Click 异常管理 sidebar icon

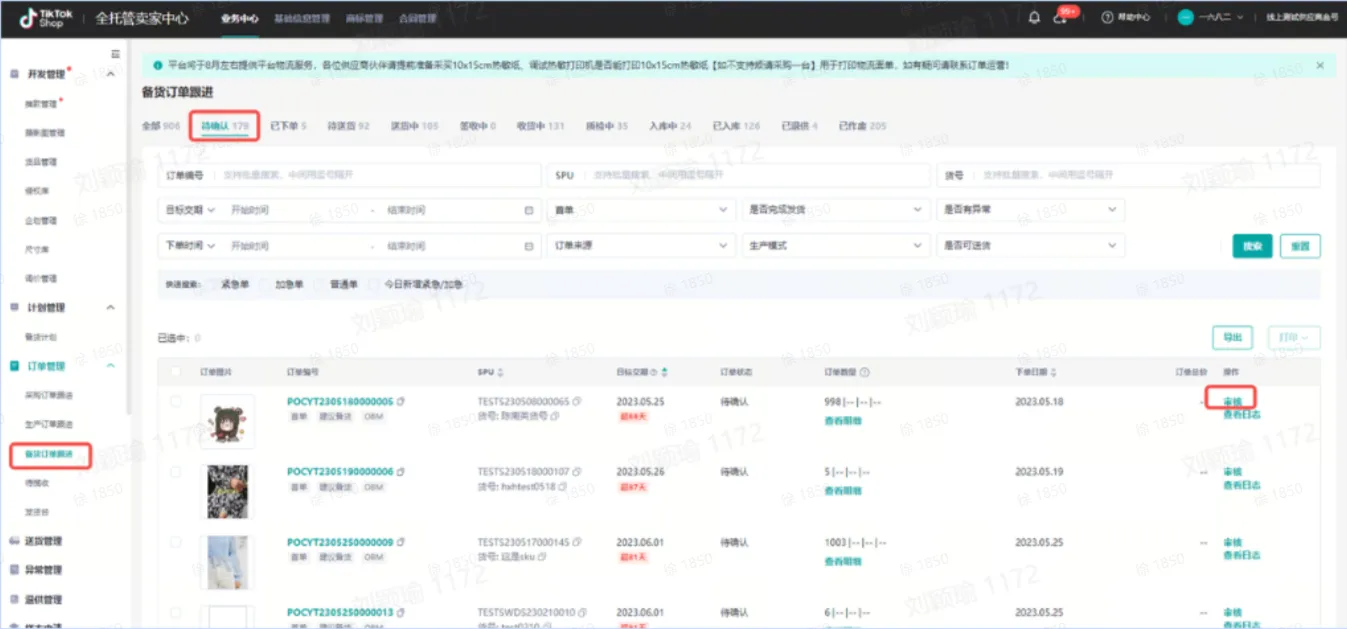tap(14, 569)
